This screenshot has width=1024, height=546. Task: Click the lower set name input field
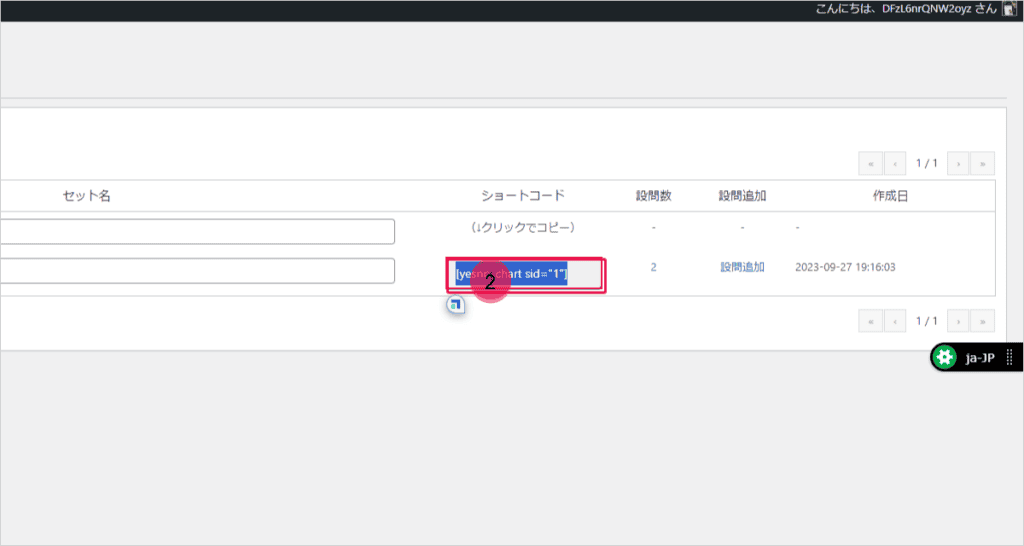[x=197, y=271]
